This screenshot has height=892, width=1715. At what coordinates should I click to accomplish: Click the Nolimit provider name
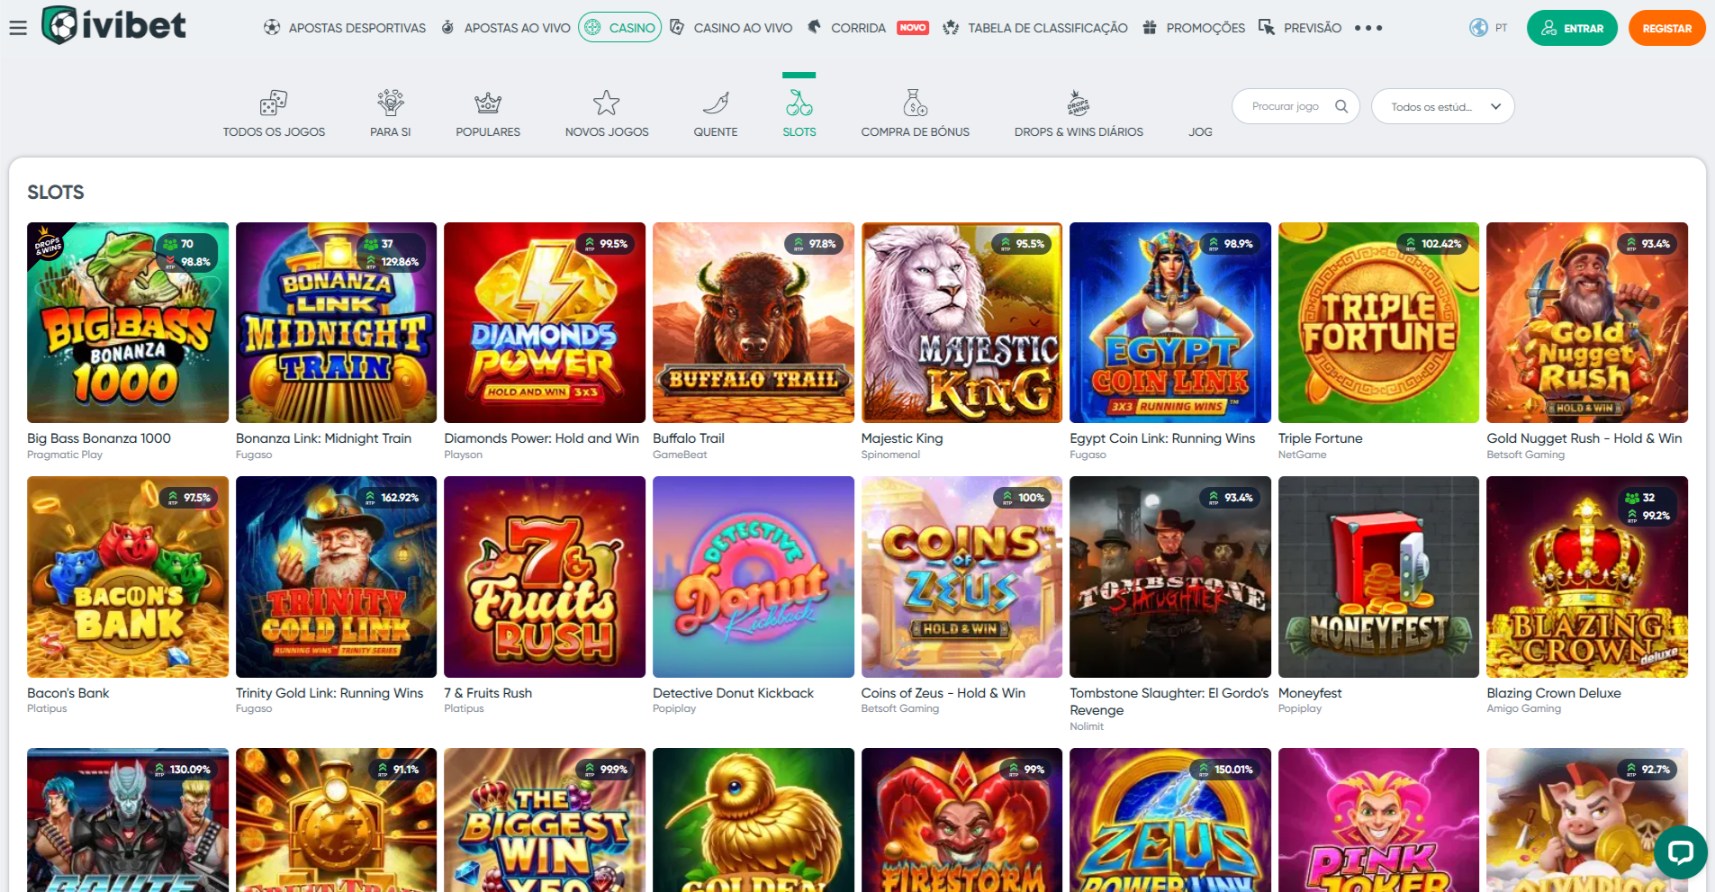coord(1086,727)
